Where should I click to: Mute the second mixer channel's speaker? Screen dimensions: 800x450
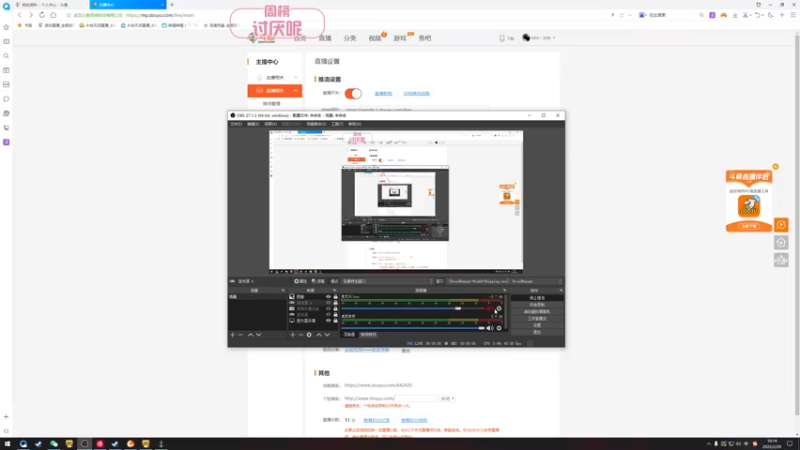(x=490, y=328)
